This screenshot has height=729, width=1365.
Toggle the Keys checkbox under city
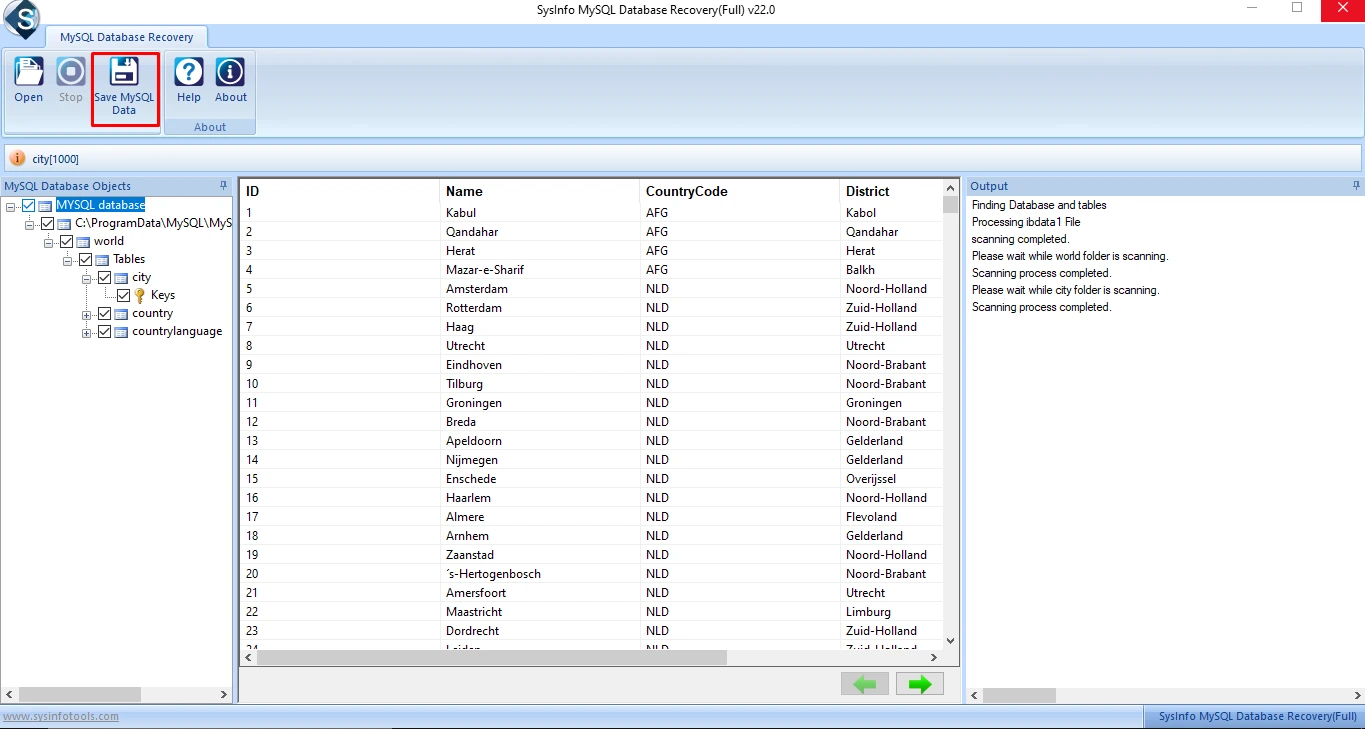click(x=123, y=295)
